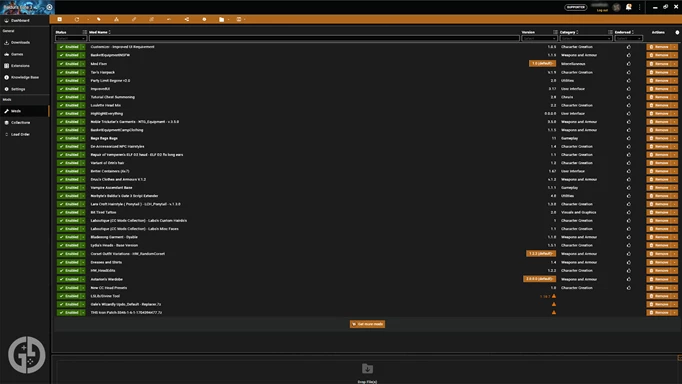Endorse Party Limit Begone with thumbs-up icon
Image resolution: width=682 pixels, height=384 pixels.
[629, 80]
